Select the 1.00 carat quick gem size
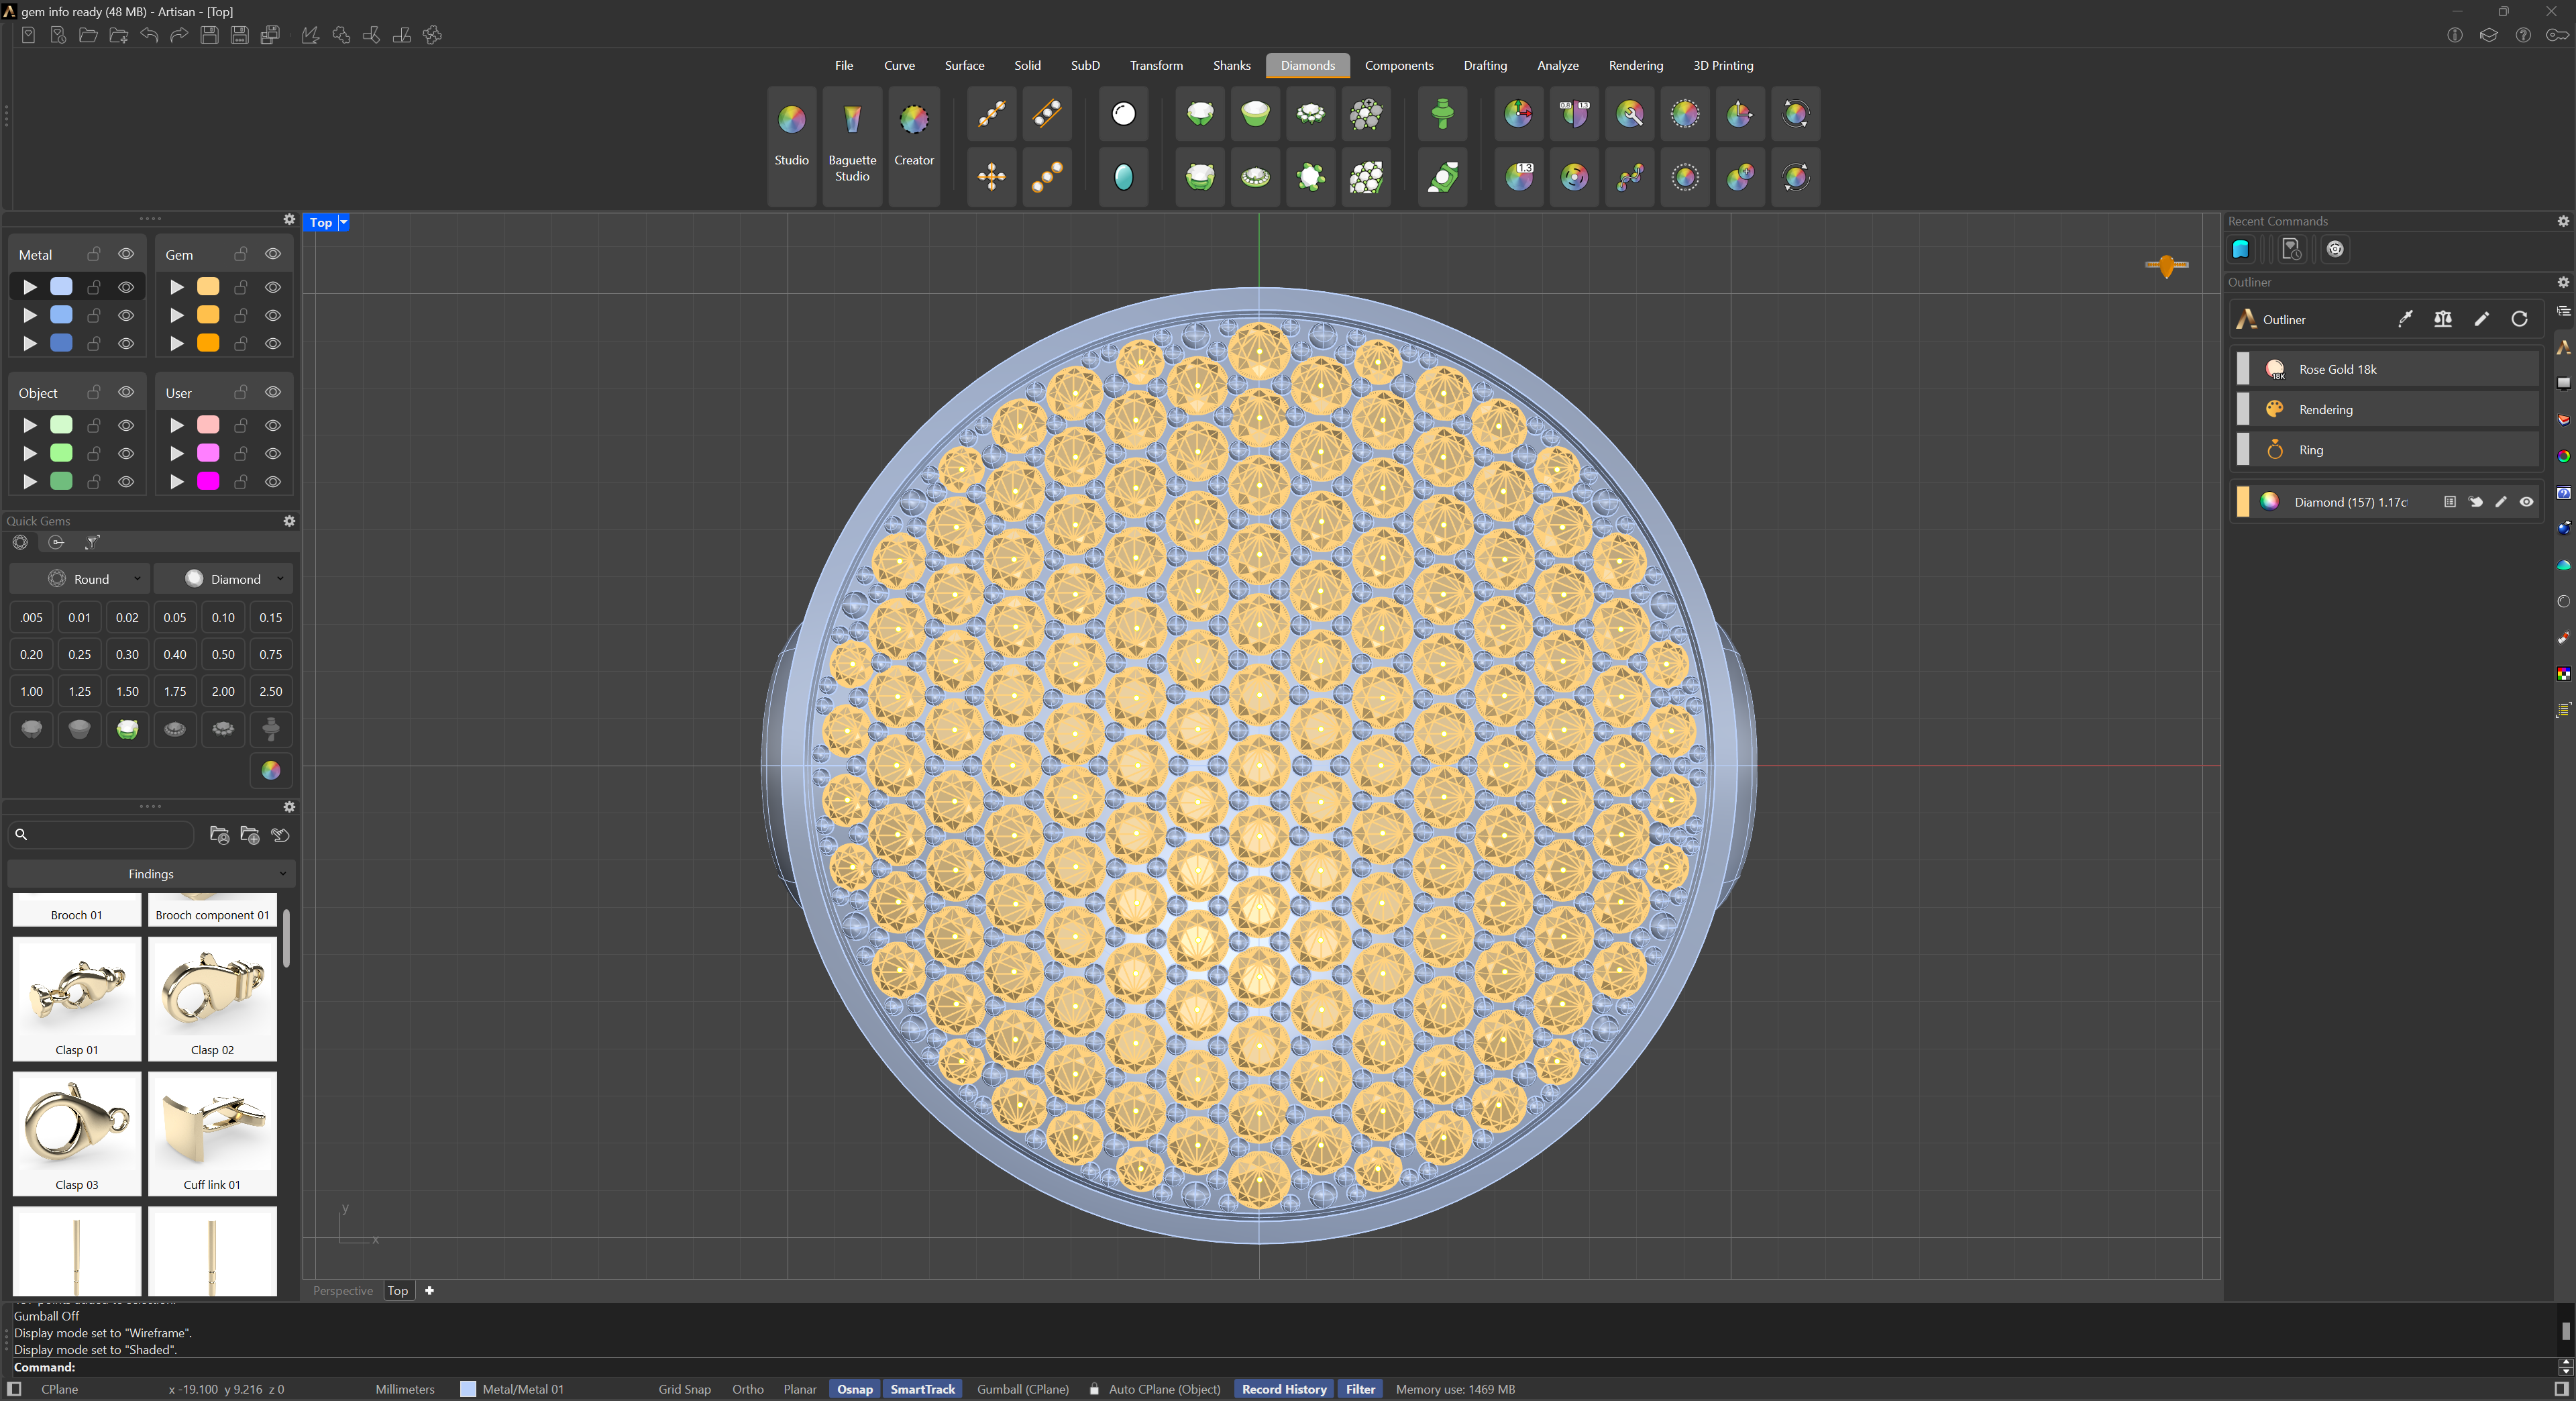The image size is (2576, 1401). click(31, 691)
